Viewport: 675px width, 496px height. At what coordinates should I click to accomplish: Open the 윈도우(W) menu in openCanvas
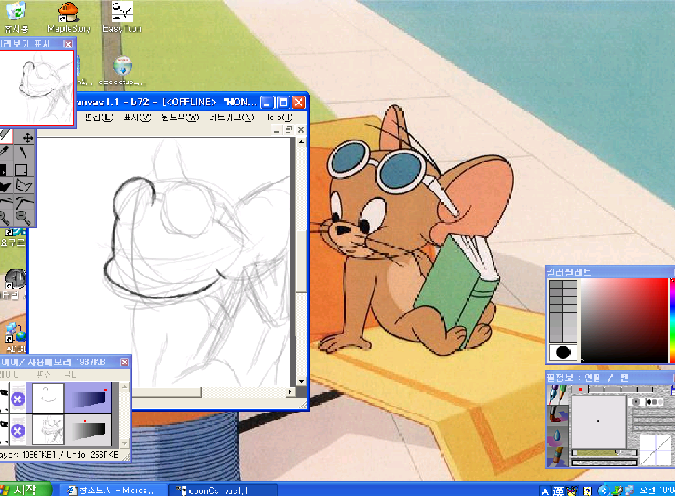[180, 117]
